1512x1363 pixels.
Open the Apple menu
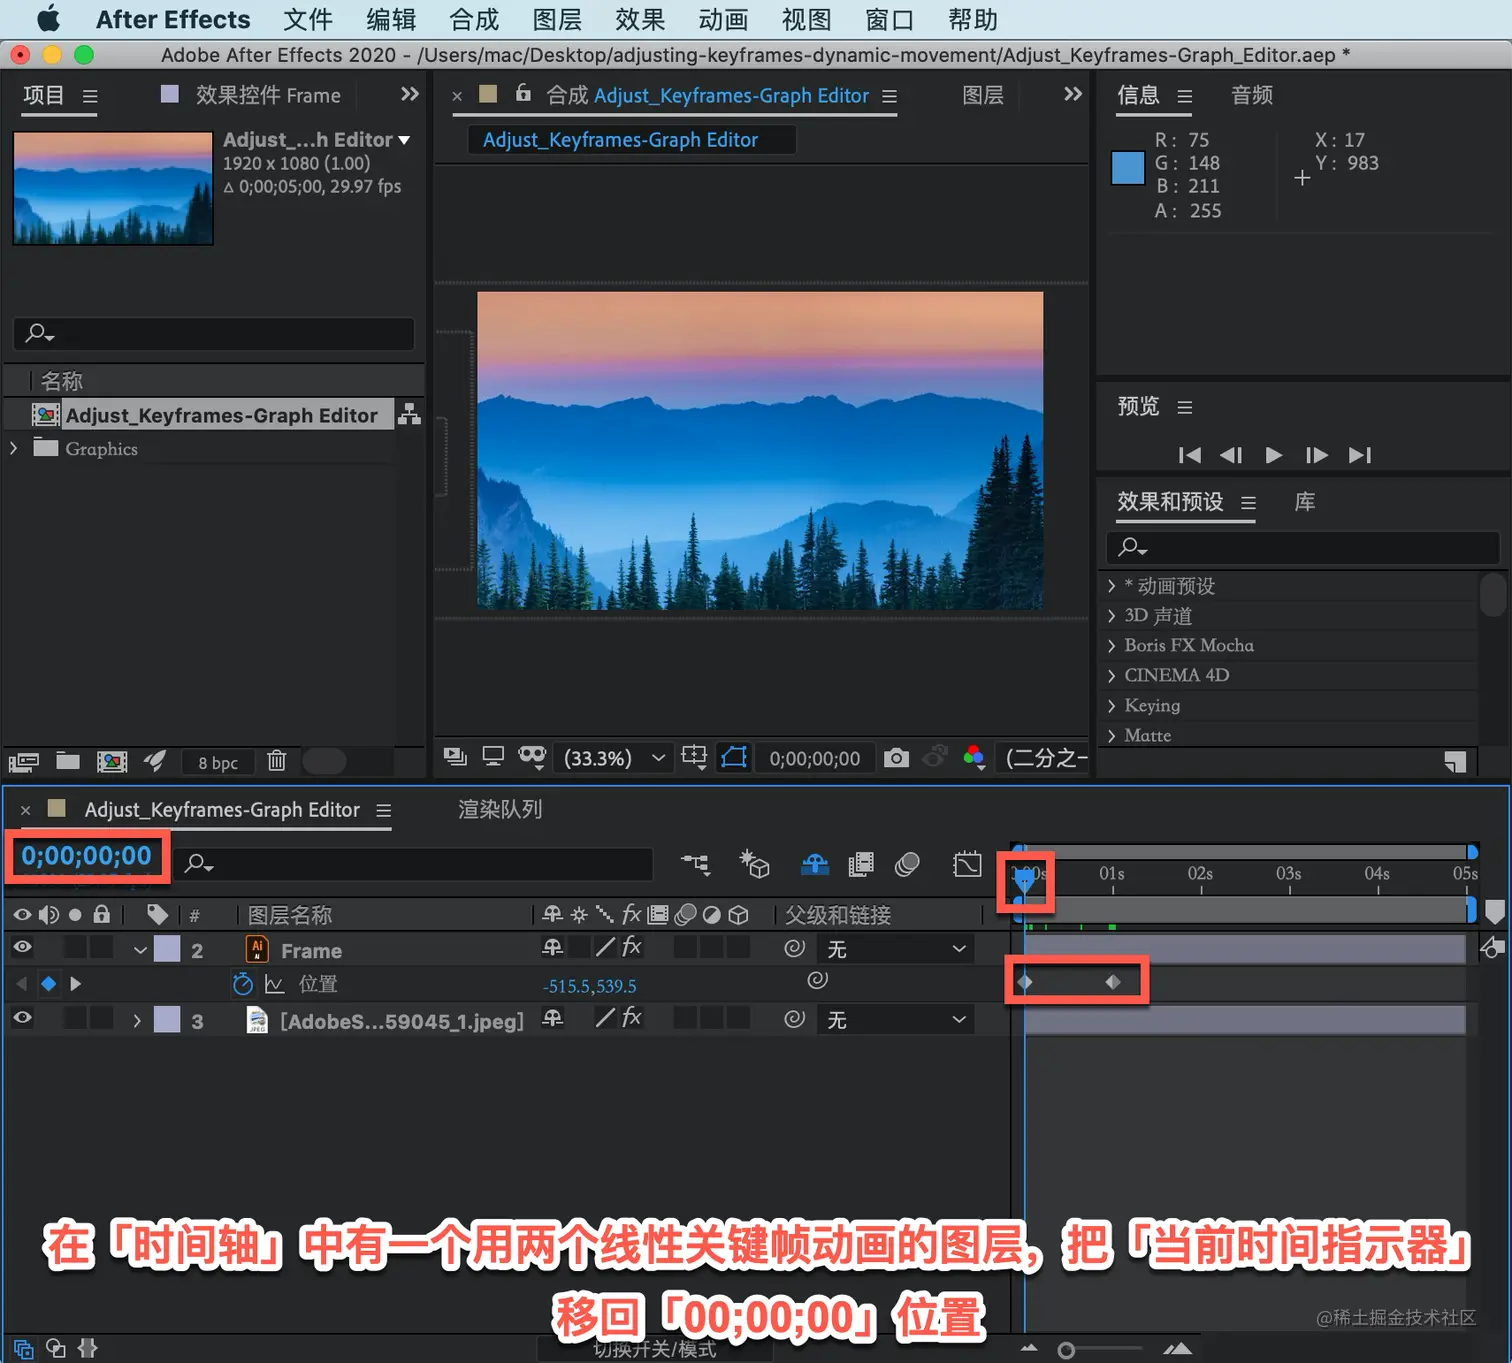tap(48, 19)
